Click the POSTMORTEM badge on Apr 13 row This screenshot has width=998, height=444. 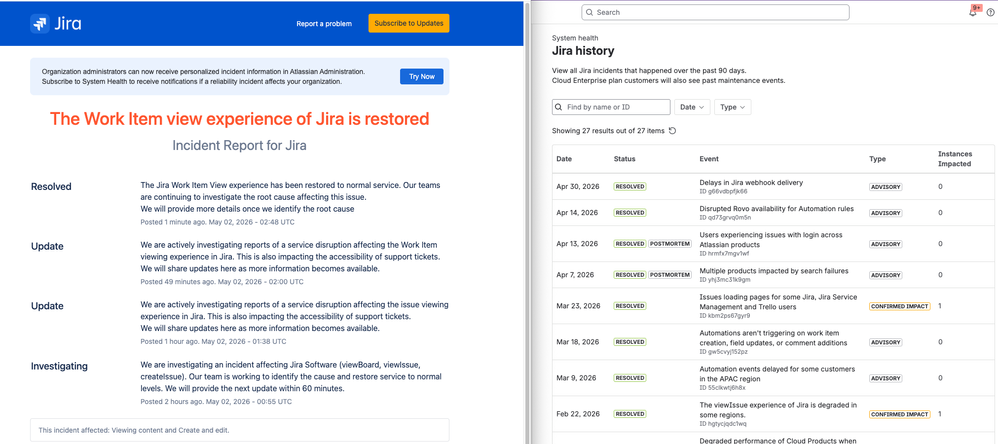click(x=670, y=244)
